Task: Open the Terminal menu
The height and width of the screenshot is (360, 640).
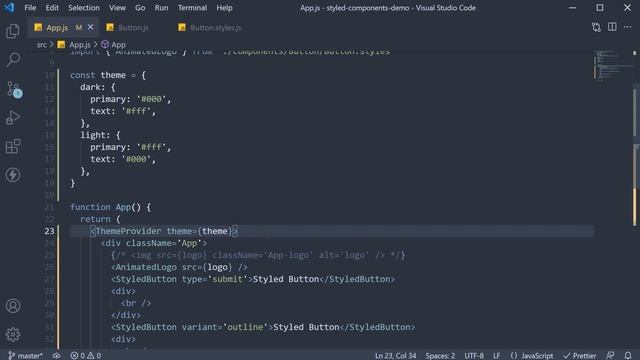Action: 192,8
